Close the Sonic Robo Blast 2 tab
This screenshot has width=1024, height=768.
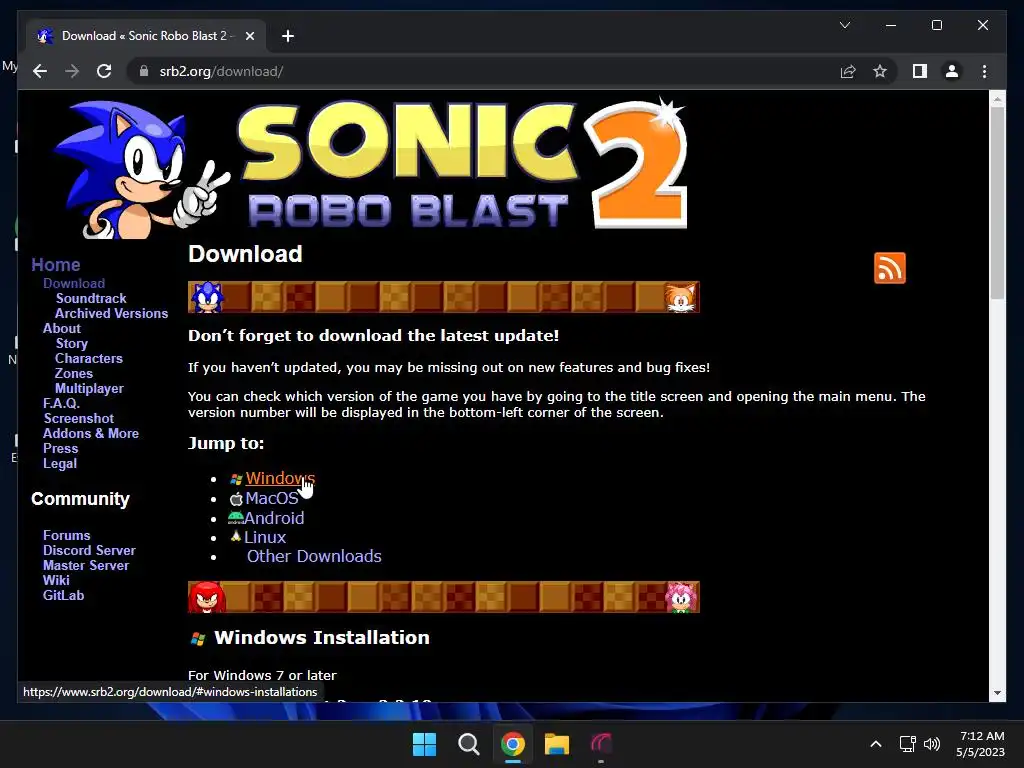[249, 36]
